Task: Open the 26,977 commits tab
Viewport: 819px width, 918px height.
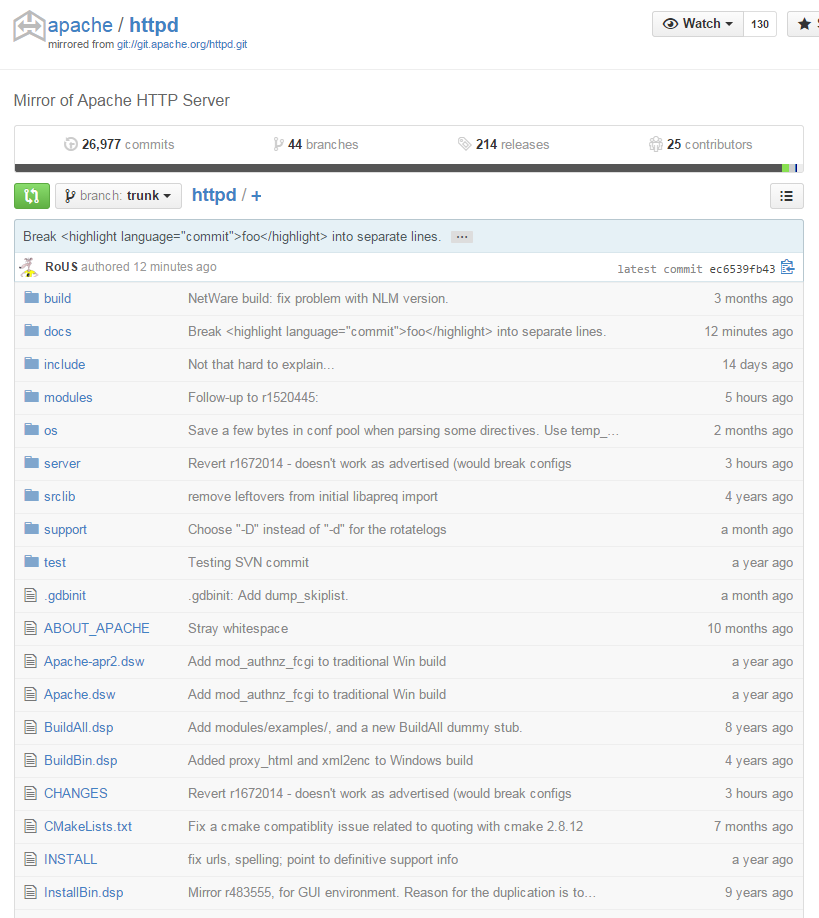Action: pyautogui.click(x=119, y=144)
